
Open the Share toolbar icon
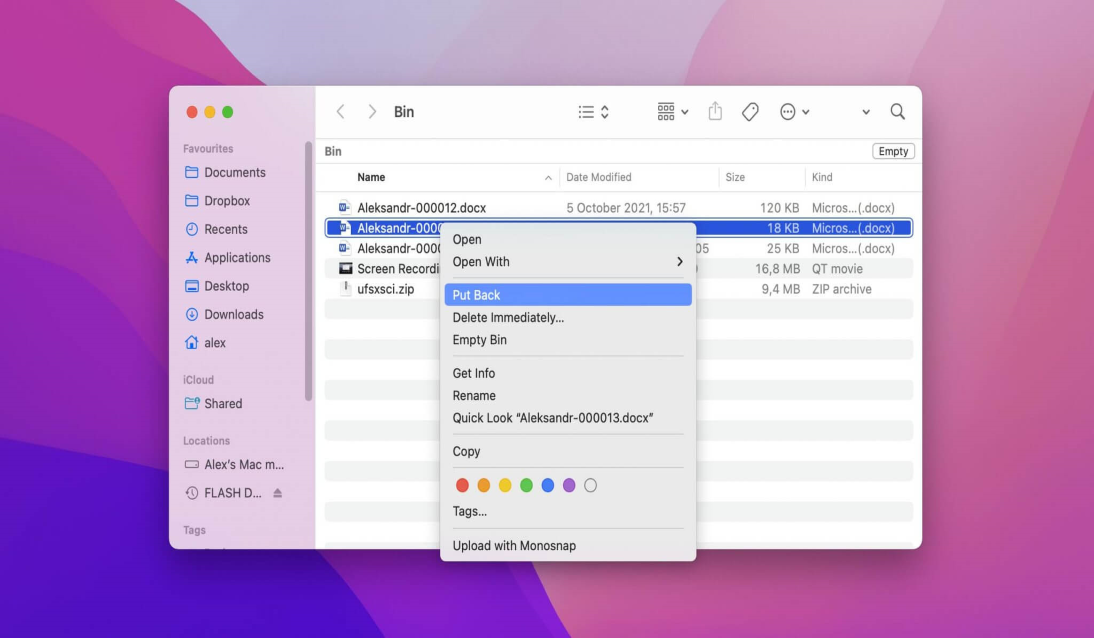point(715,112)
